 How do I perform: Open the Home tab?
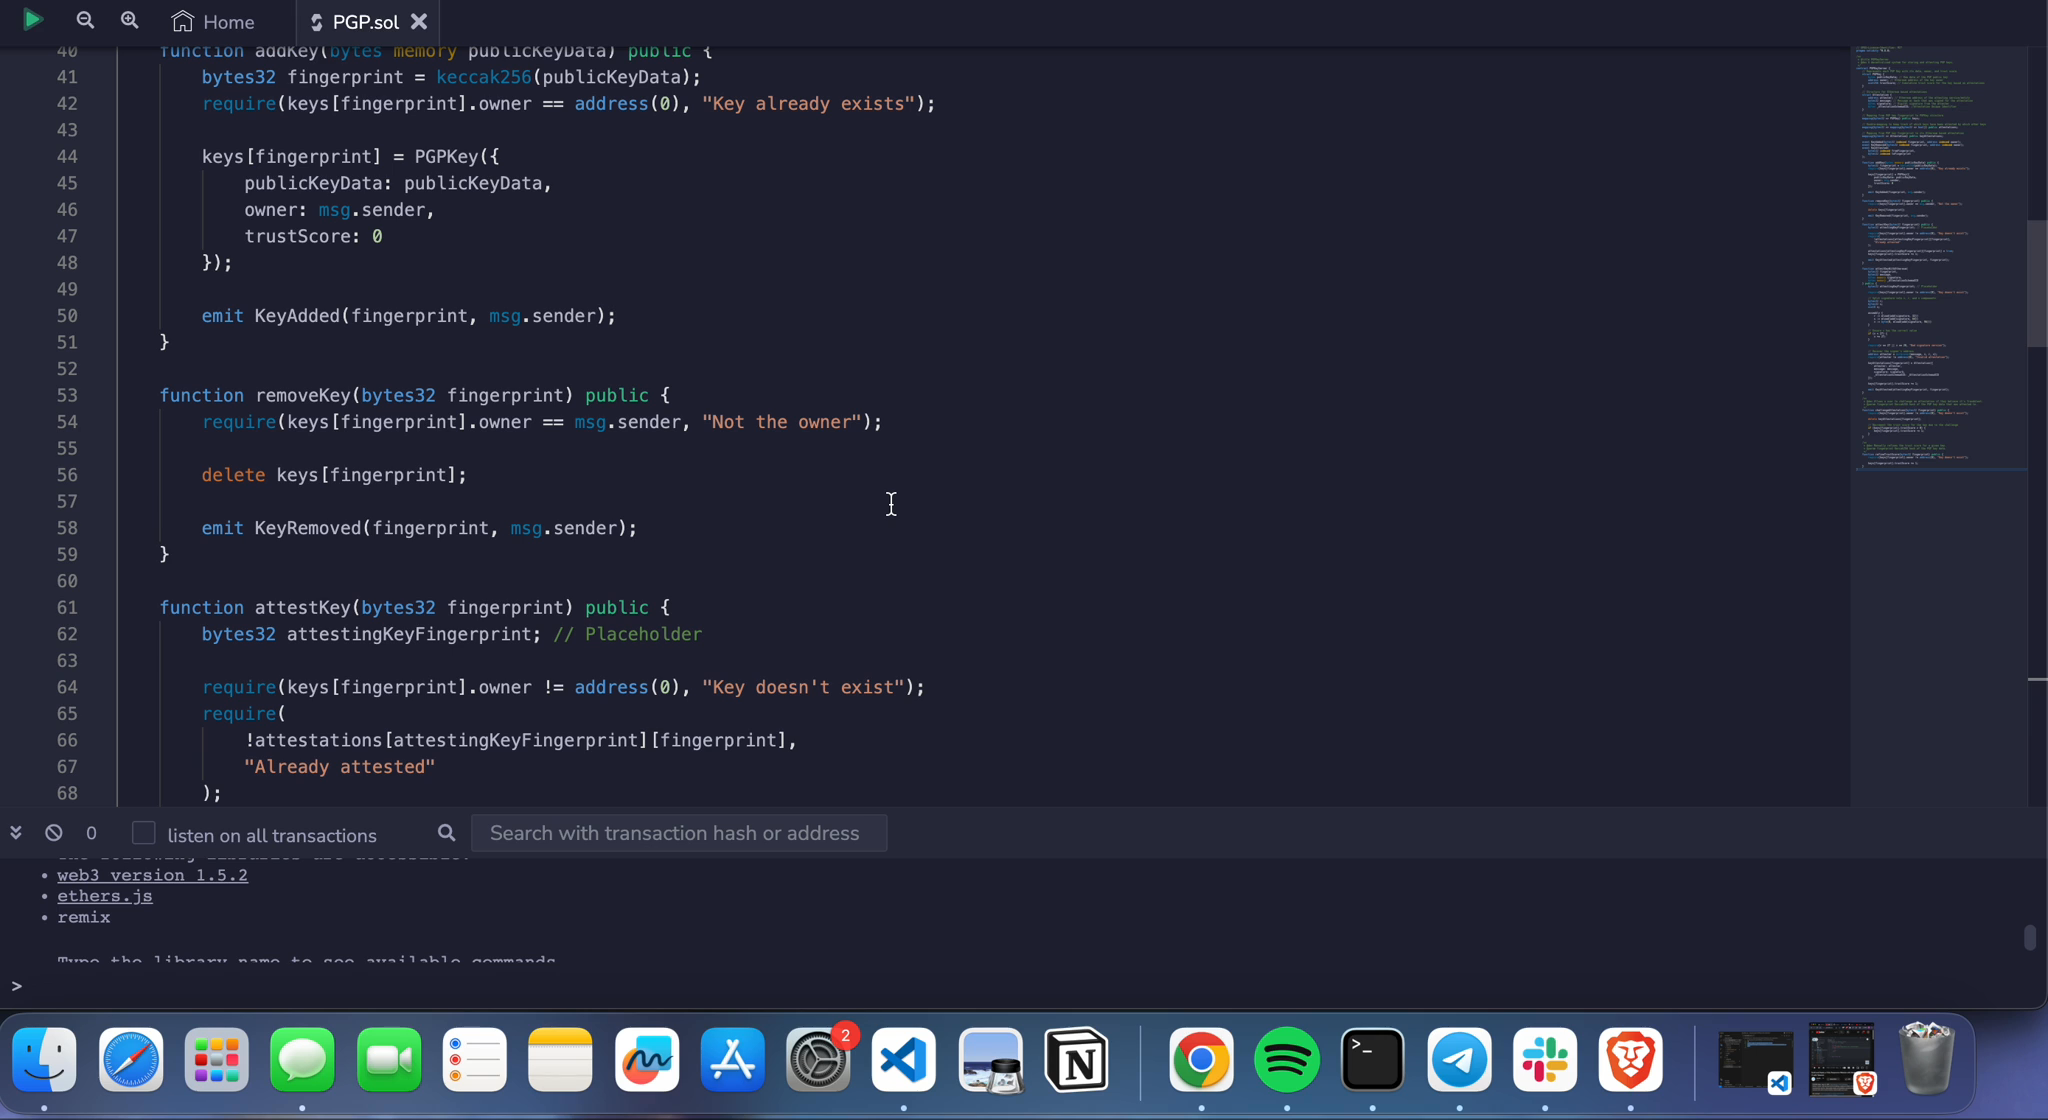[x=213, y=21]
